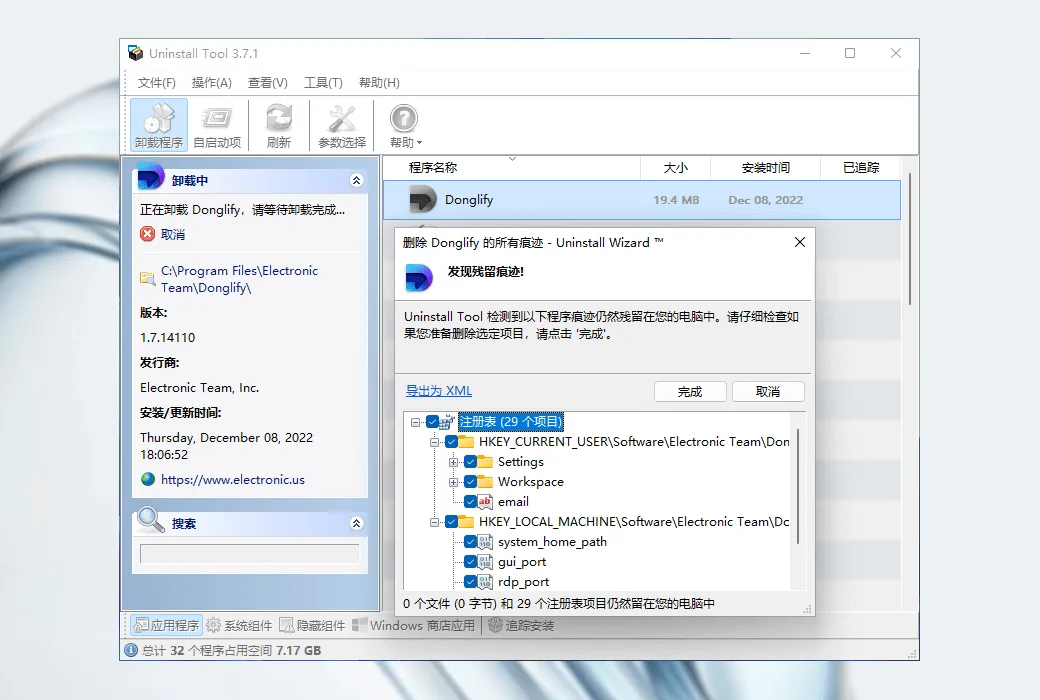Click the 搜索 panel search input field
The width and height of the screenshot is (1040, 700).
click(249, 553)
